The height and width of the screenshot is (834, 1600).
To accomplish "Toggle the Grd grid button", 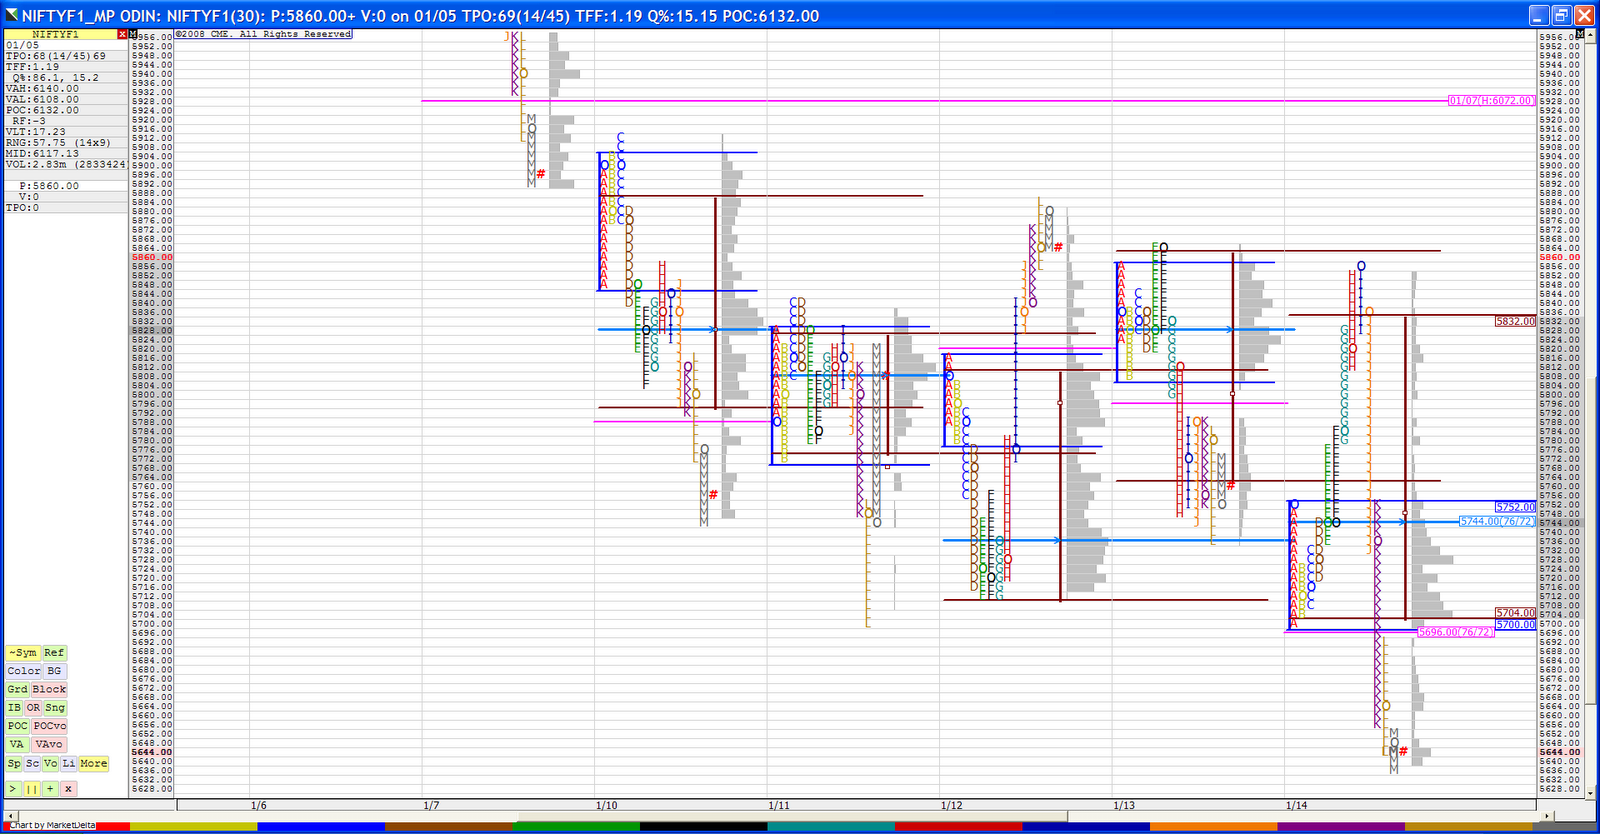I will pos(17,689).
